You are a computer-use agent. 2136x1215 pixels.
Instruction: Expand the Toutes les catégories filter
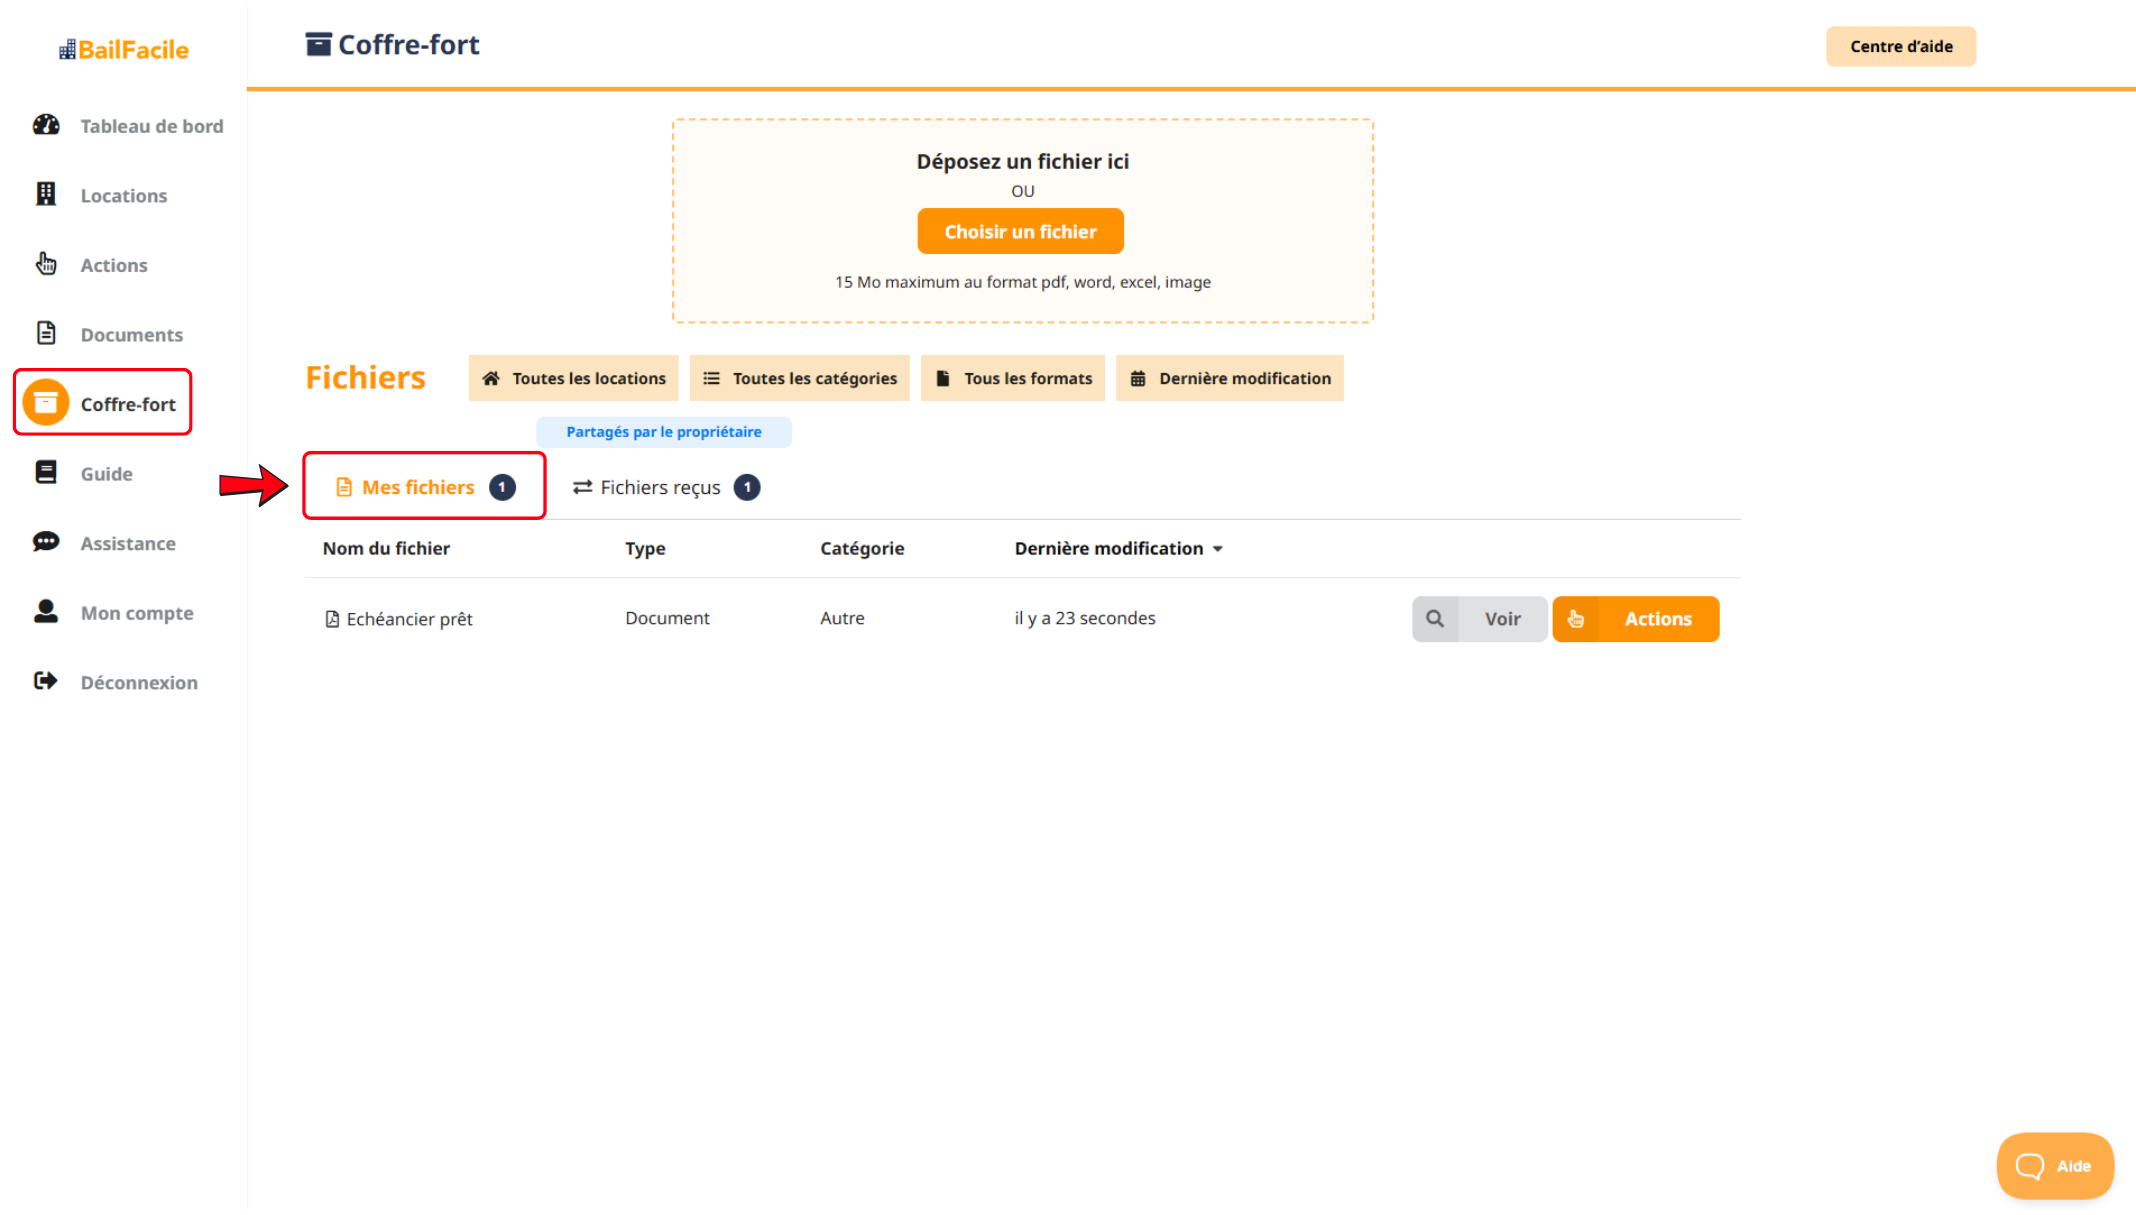click(x=799, y=378)
